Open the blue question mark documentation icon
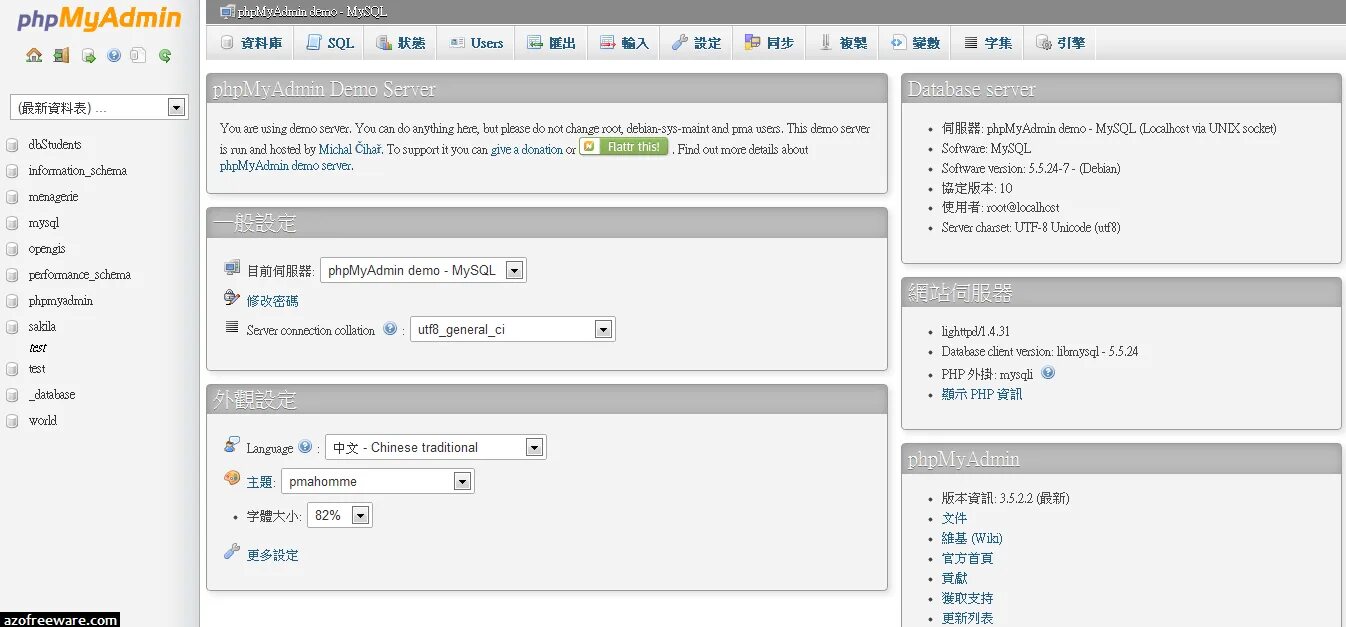The image size is (1346, 627). click(x=114, y=56)
